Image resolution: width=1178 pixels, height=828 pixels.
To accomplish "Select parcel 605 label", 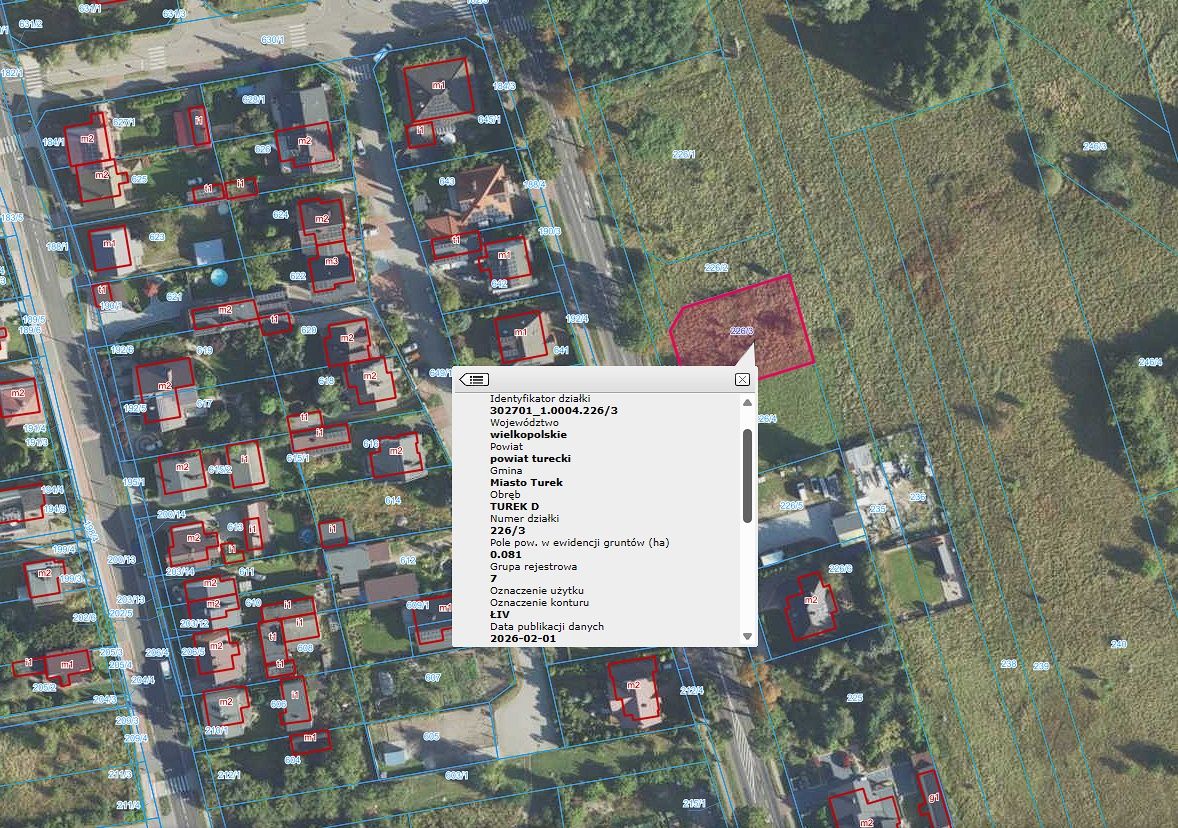I will (x=431, y=736).
